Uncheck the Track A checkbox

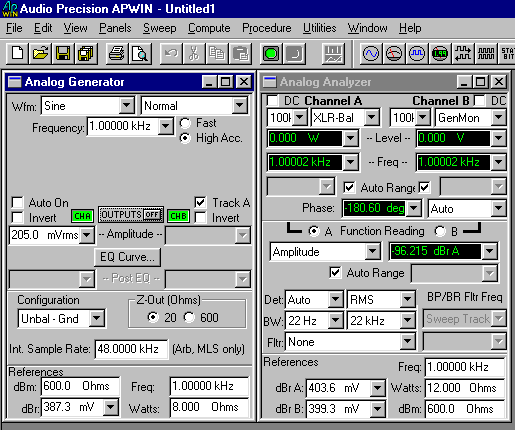(200, 202)
